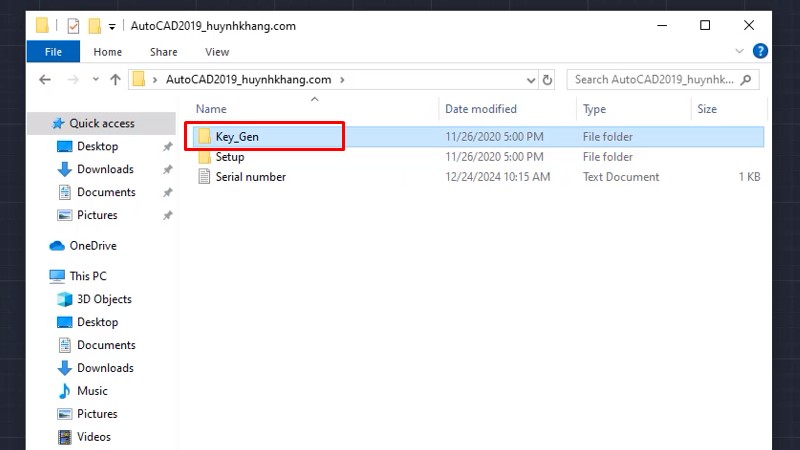Select the Music folder in sidebar
Screen dimensions: 800x450
click(92, 391)
